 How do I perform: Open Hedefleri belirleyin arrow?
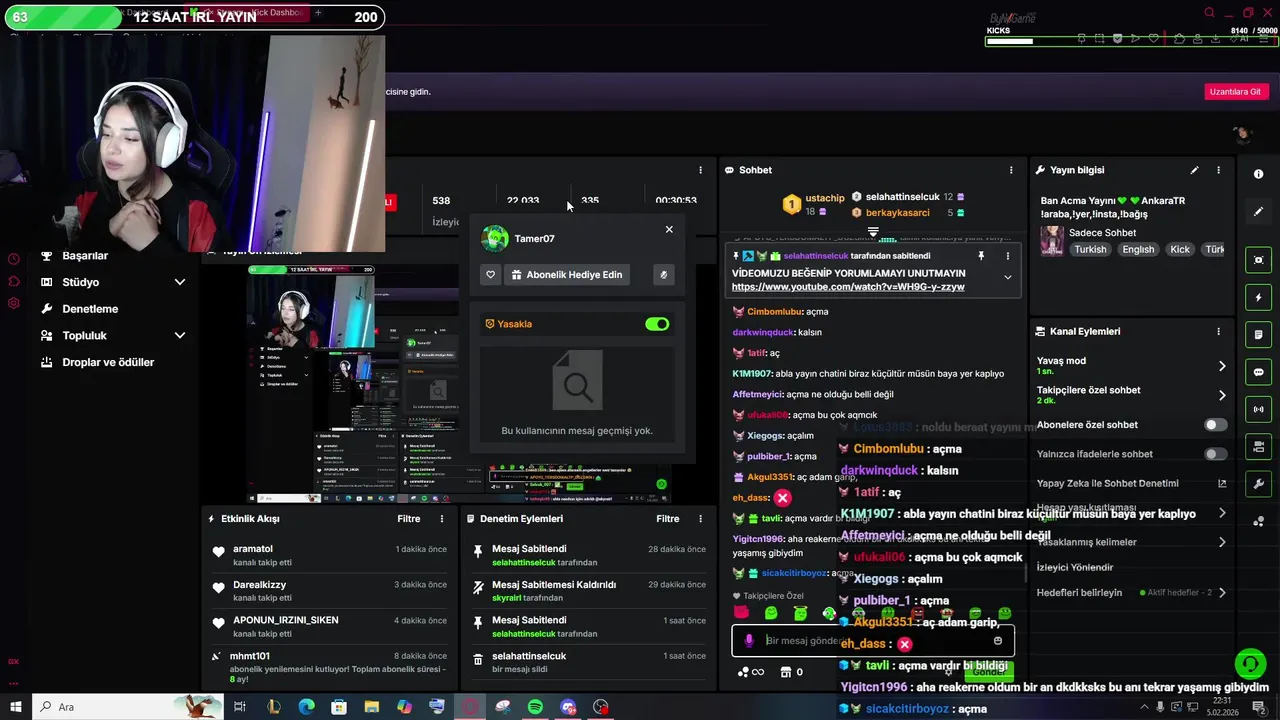coord(1222,593)
